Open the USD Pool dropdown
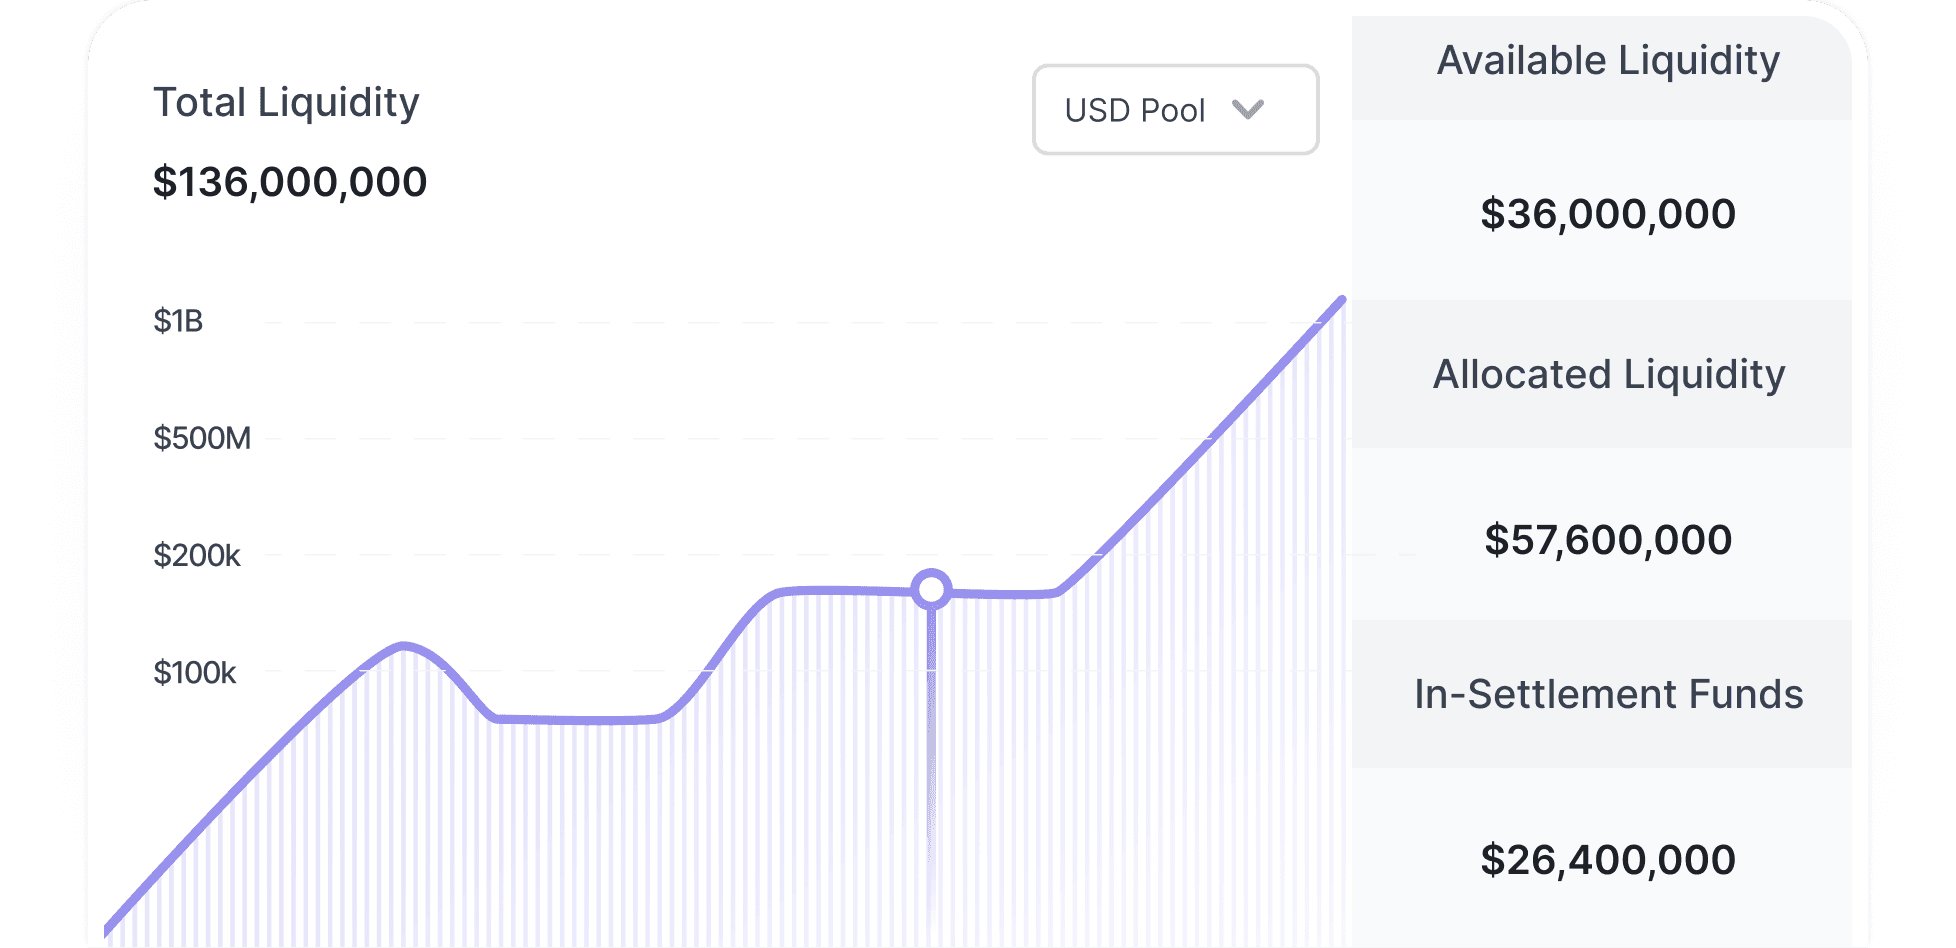Image resolution: width=1956 pixels, height=948 pixels. click(1175, 109)
